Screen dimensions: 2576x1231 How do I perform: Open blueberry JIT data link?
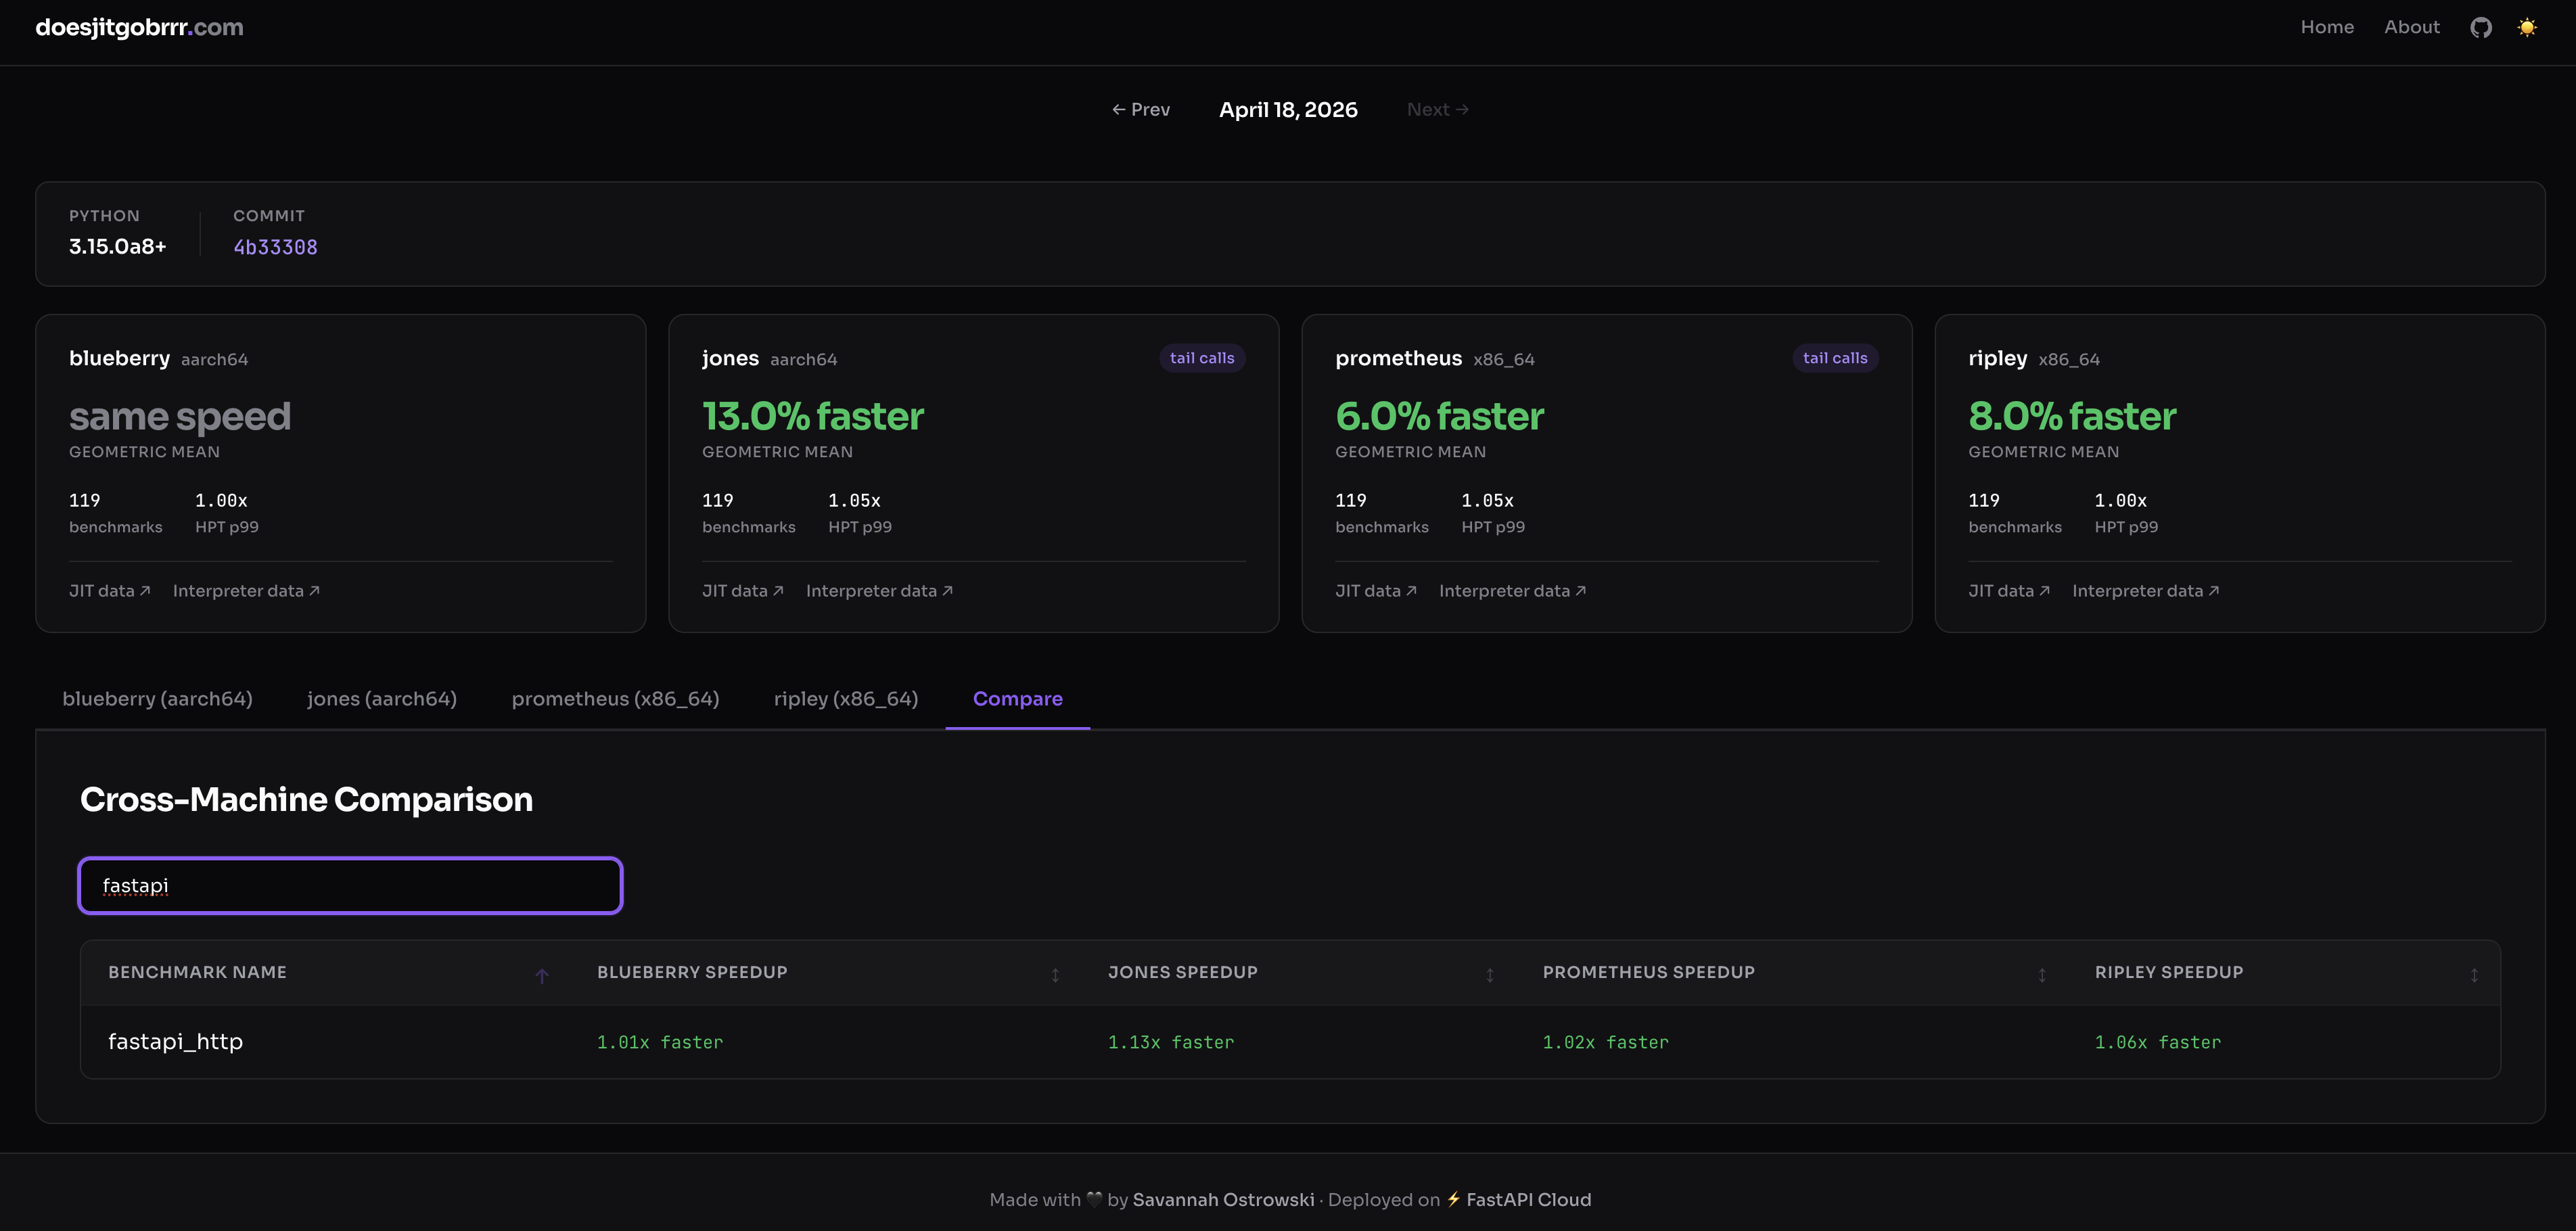pos(109,591)
